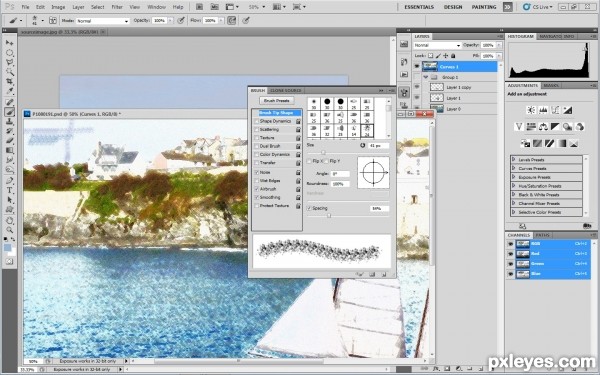
Task: Select the Quick Selection tool
Action: pos(9,72)
